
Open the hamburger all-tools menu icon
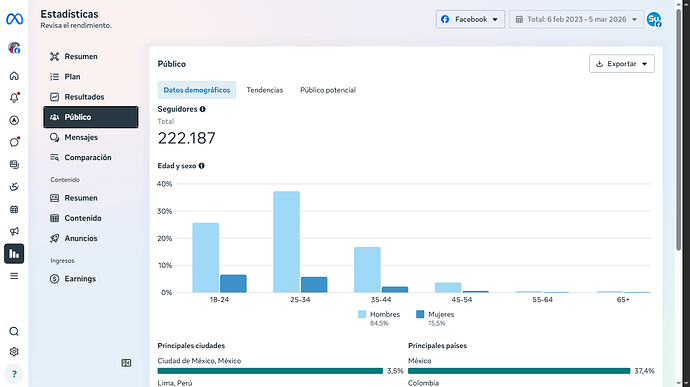pyautogui.click(x=14, y=276)
